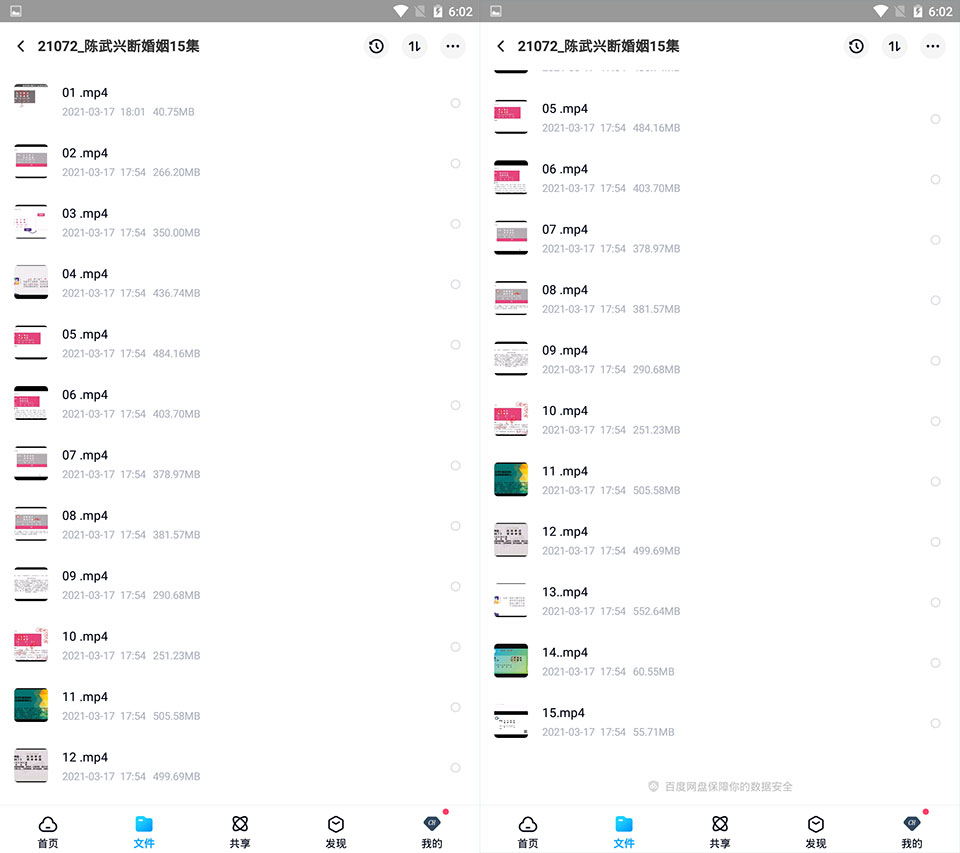
Task: Open the 13..mp4 video file
Action: [719, 601]
